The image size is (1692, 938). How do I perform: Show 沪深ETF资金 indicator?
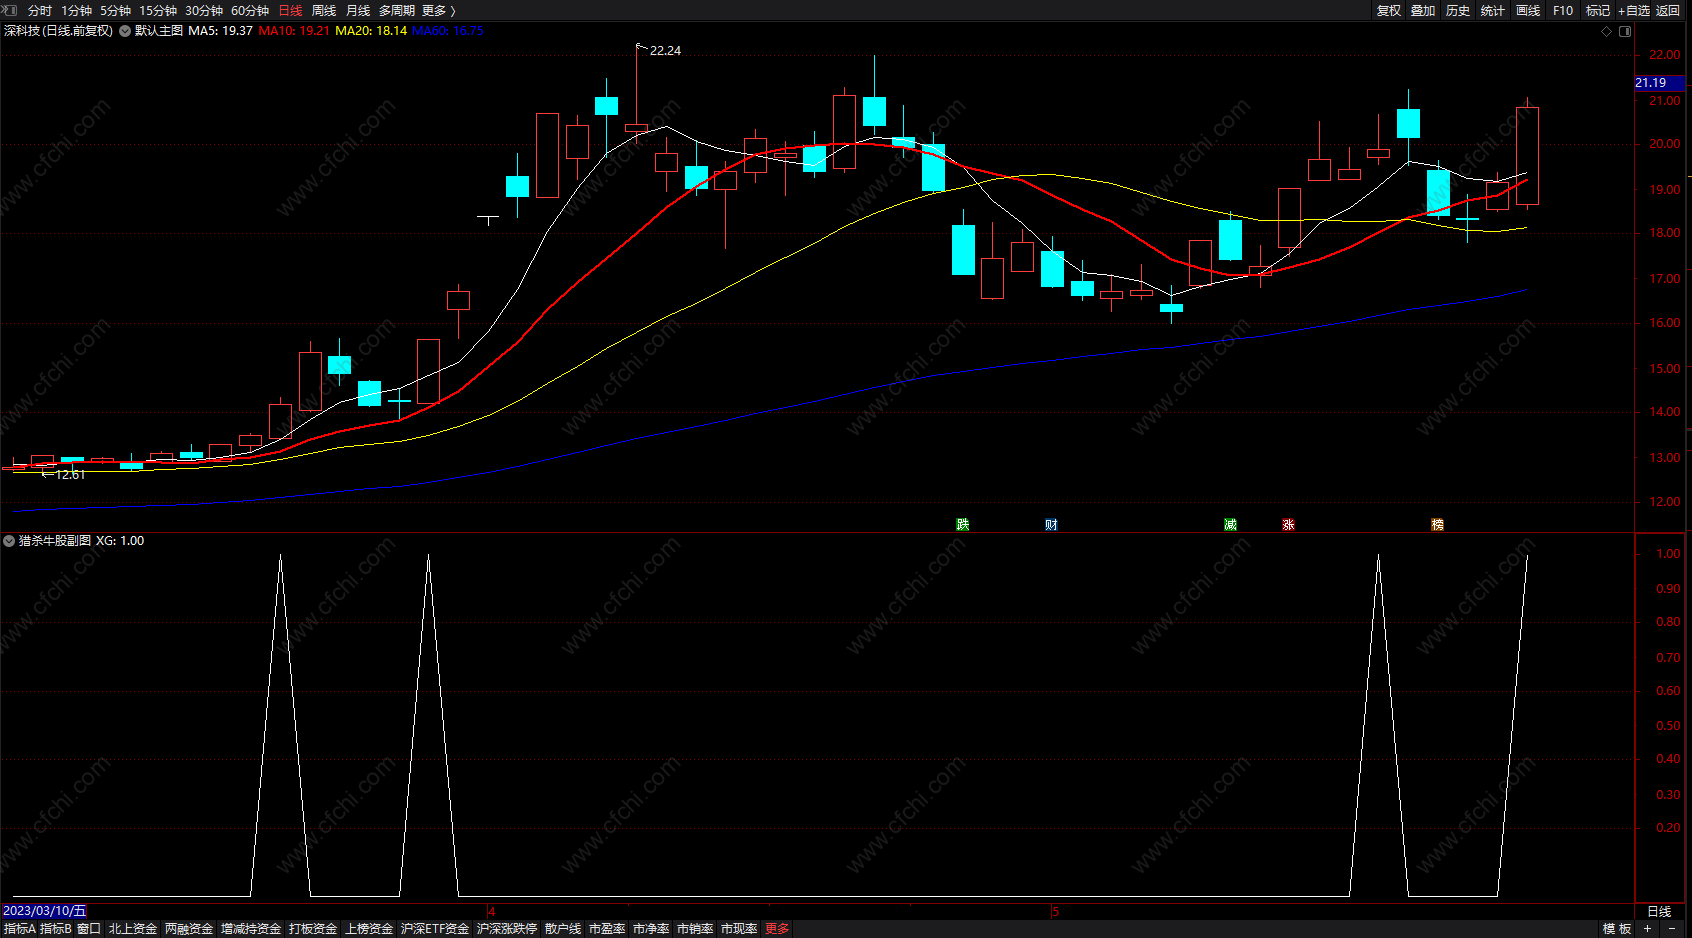tap(435, 929)
